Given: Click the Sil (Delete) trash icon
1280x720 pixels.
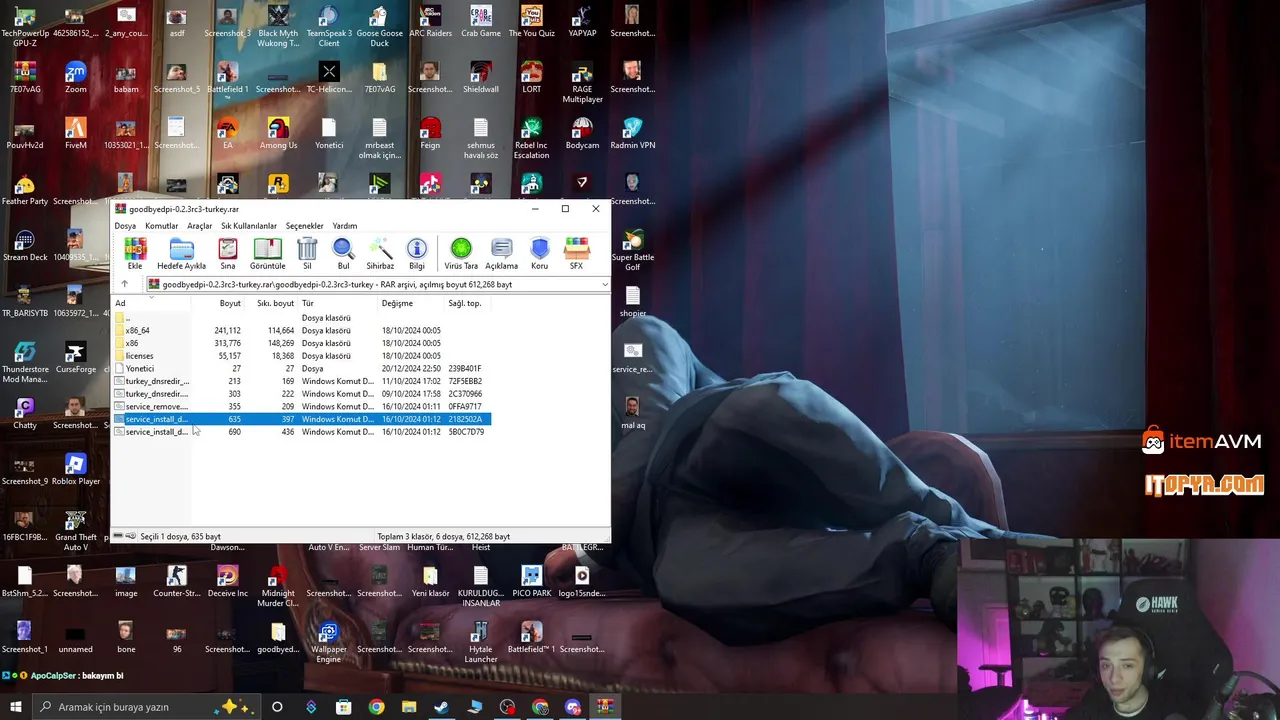Looking at the screenshot, I should pyautogui.click(x=307, y=254).
